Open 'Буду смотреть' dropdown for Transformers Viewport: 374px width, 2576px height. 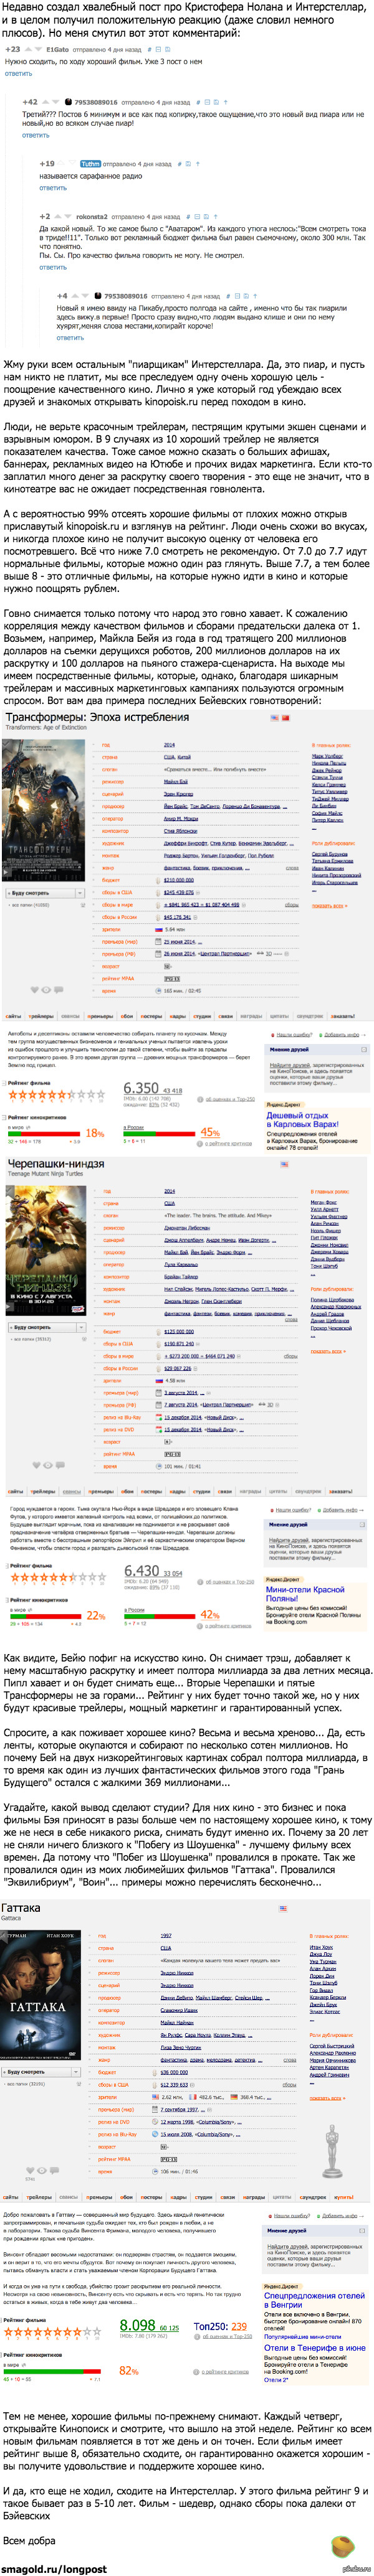pyautogui.click(x=45, y=893)
